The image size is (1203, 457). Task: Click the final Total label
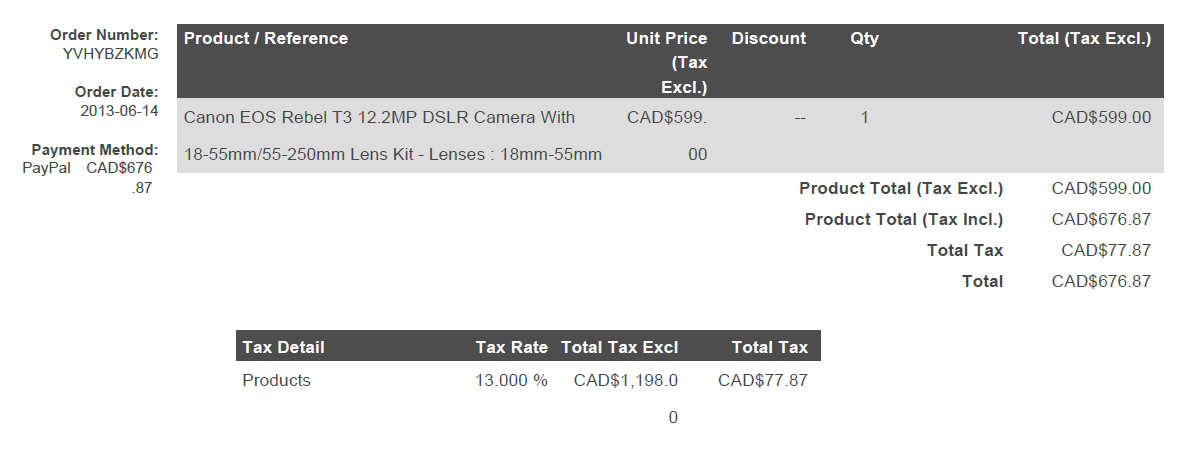(x=982, y=282)
